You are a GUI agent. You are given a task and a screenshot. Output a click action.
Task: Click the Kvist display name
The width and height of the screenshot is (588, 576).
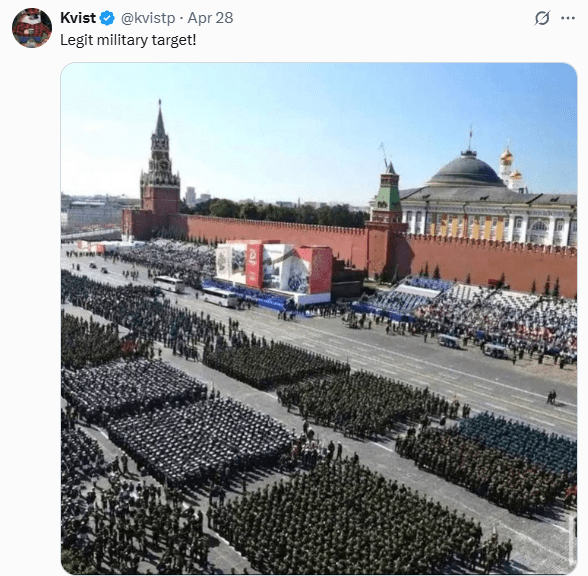click(x=78, y=18)
